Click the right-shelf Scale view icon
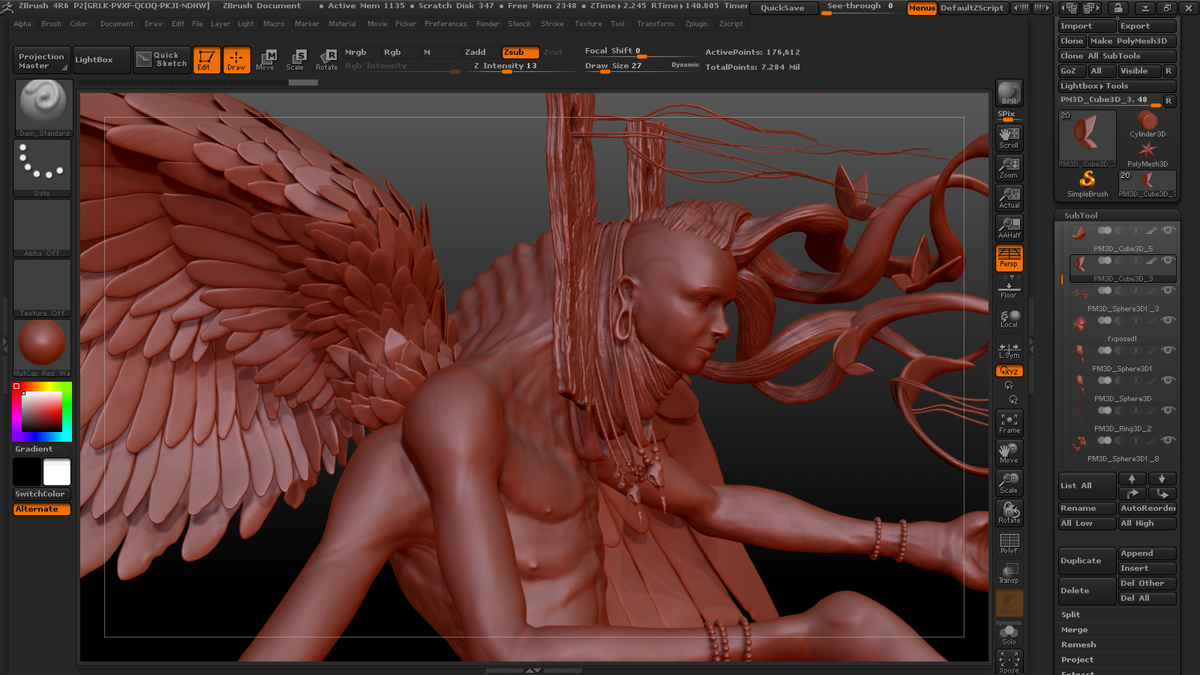Viewport: 1200px width, 675px height. coord(1009,483)
